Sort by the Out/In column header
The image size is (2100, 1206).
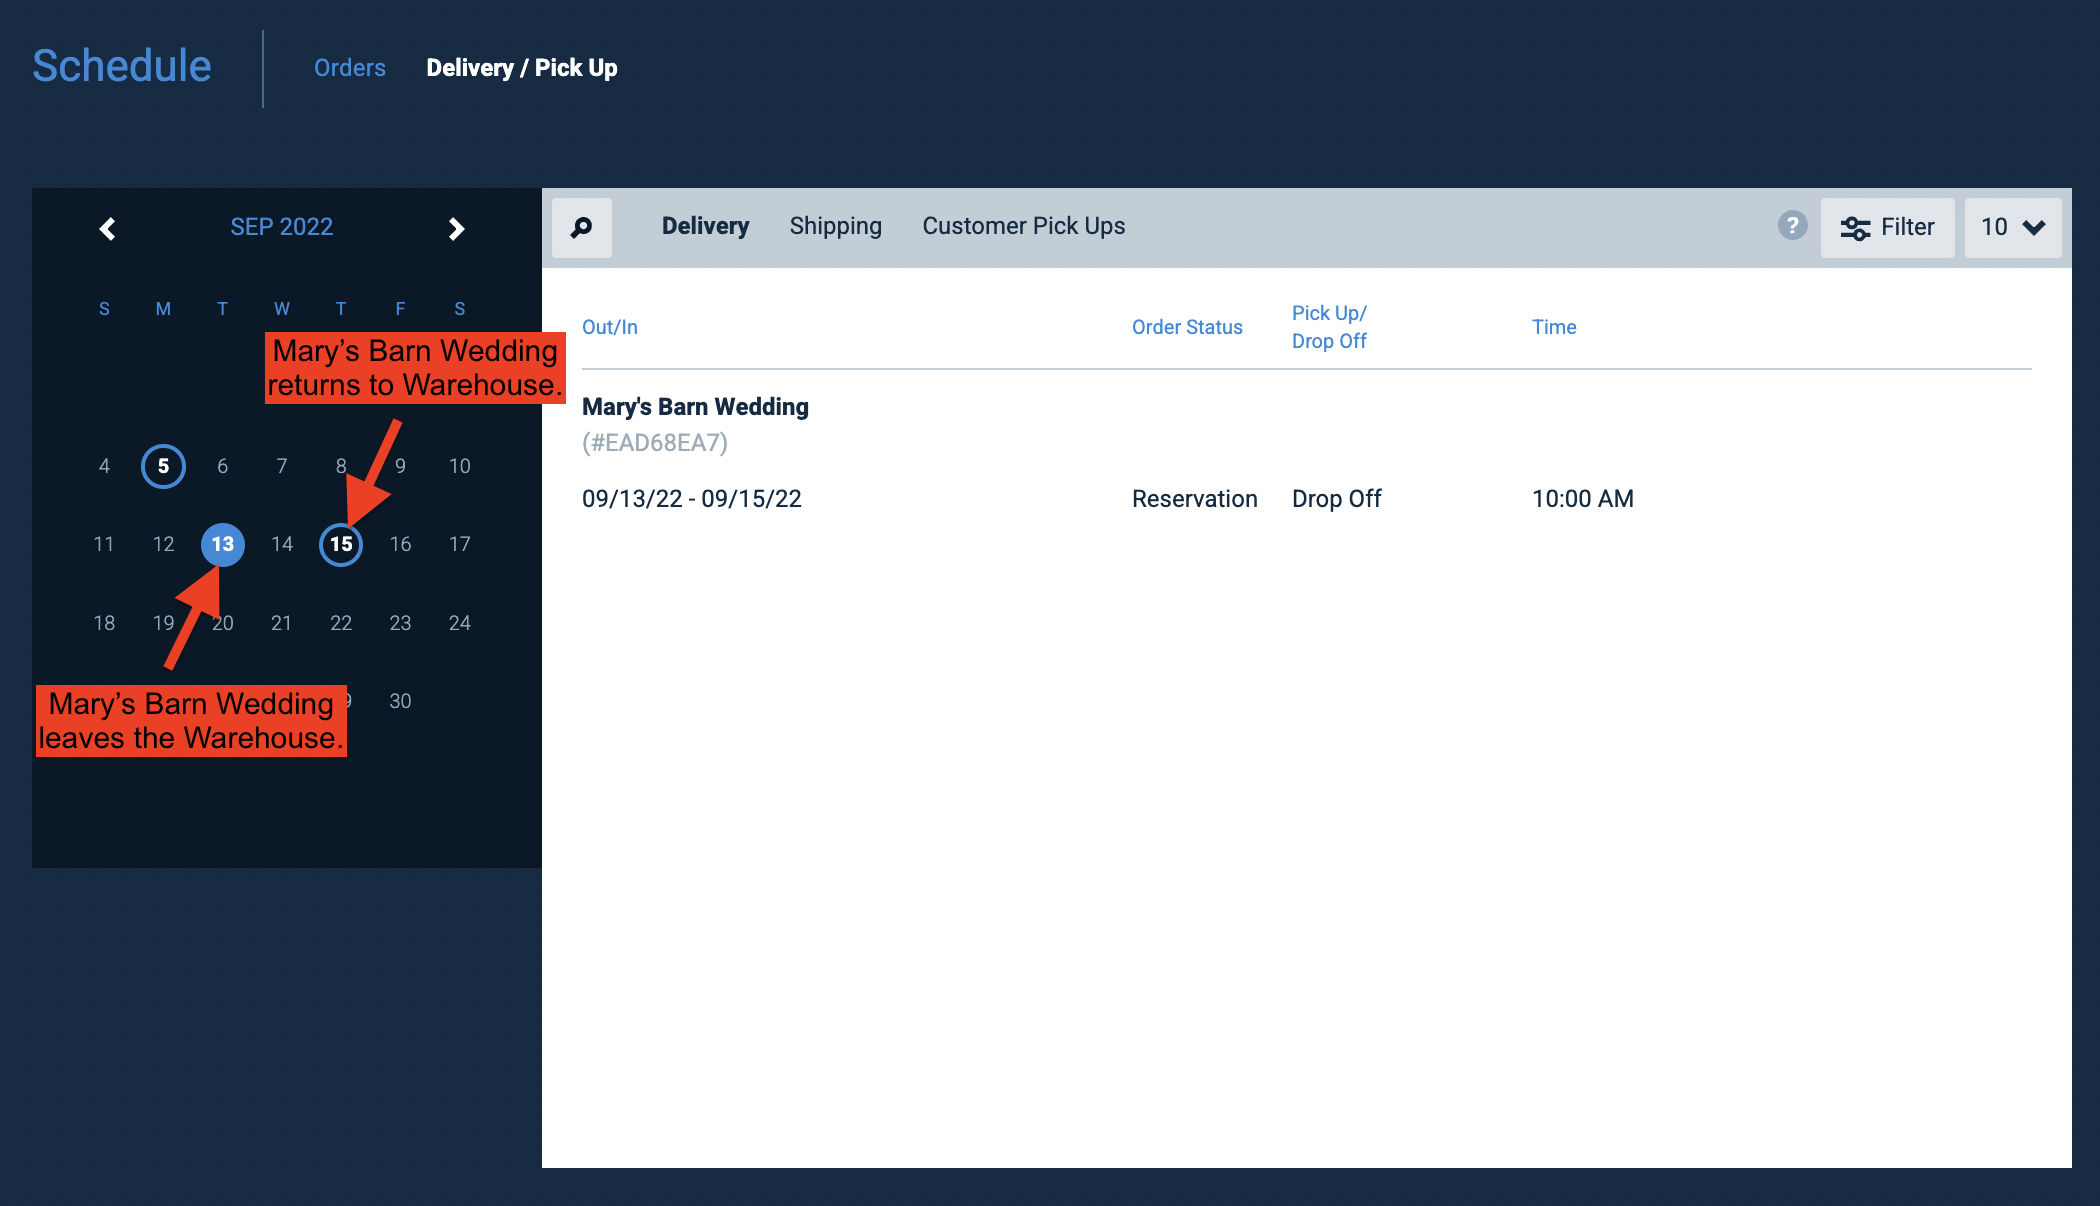click(610, 327)
